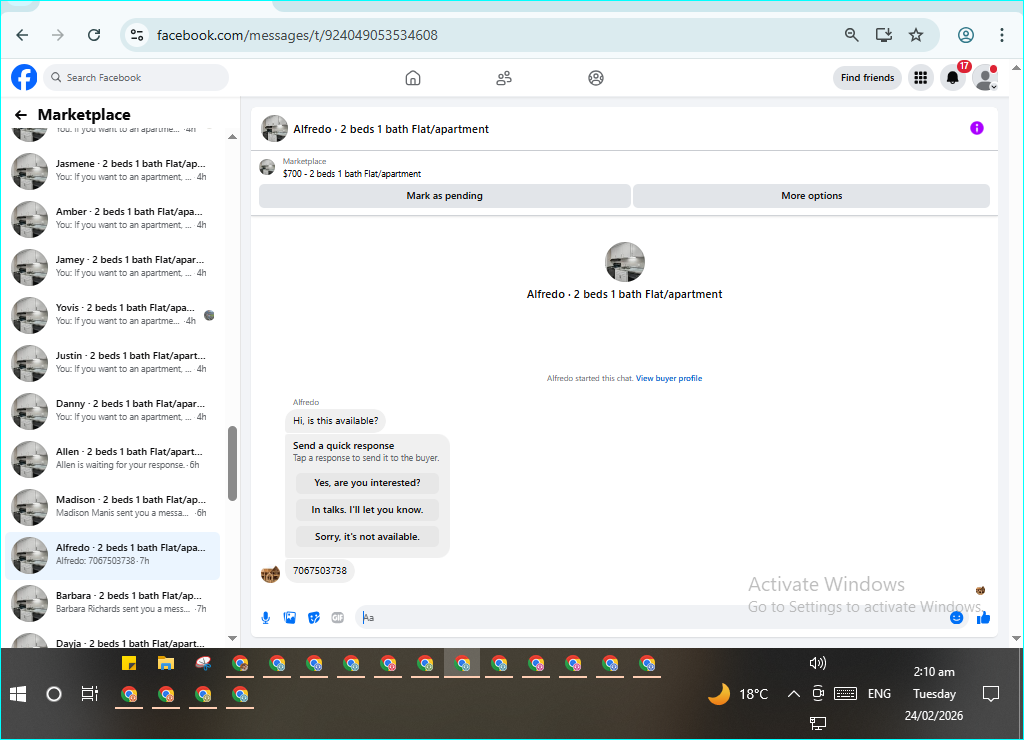Click the ENG language indicator
This screenshot has height=740, width=1024.
(x=879, y=694)
